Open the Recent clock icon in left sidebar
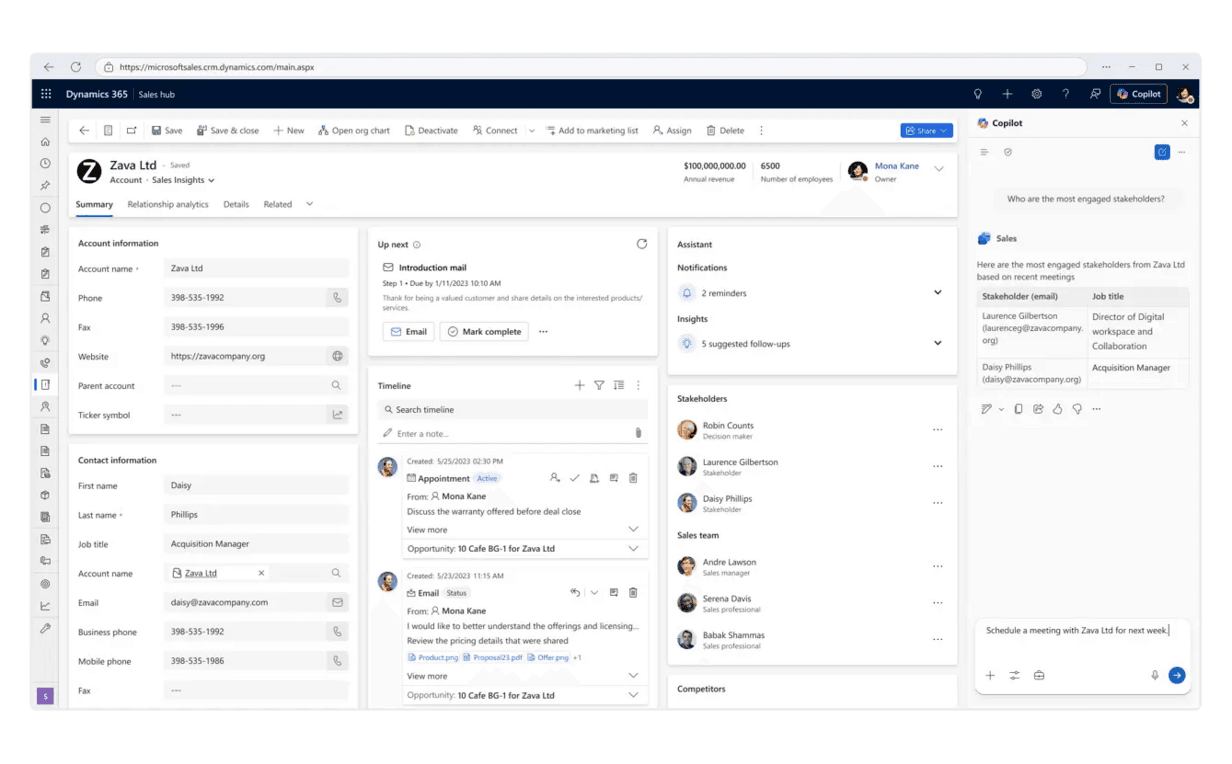The height and width of the screenshot is (764, 1232). point(45,163)
